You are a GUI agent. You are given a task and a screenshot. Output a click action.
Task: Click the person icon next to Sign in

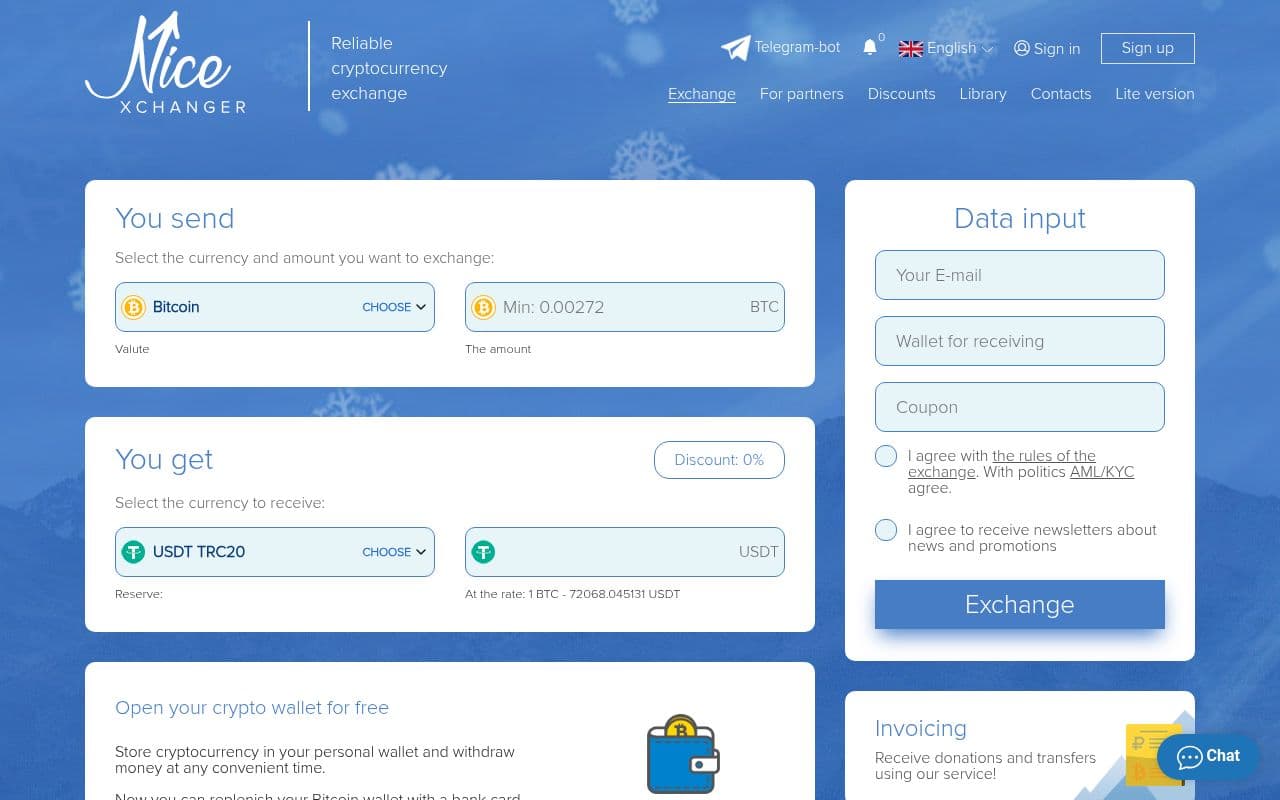(1021, 48)
